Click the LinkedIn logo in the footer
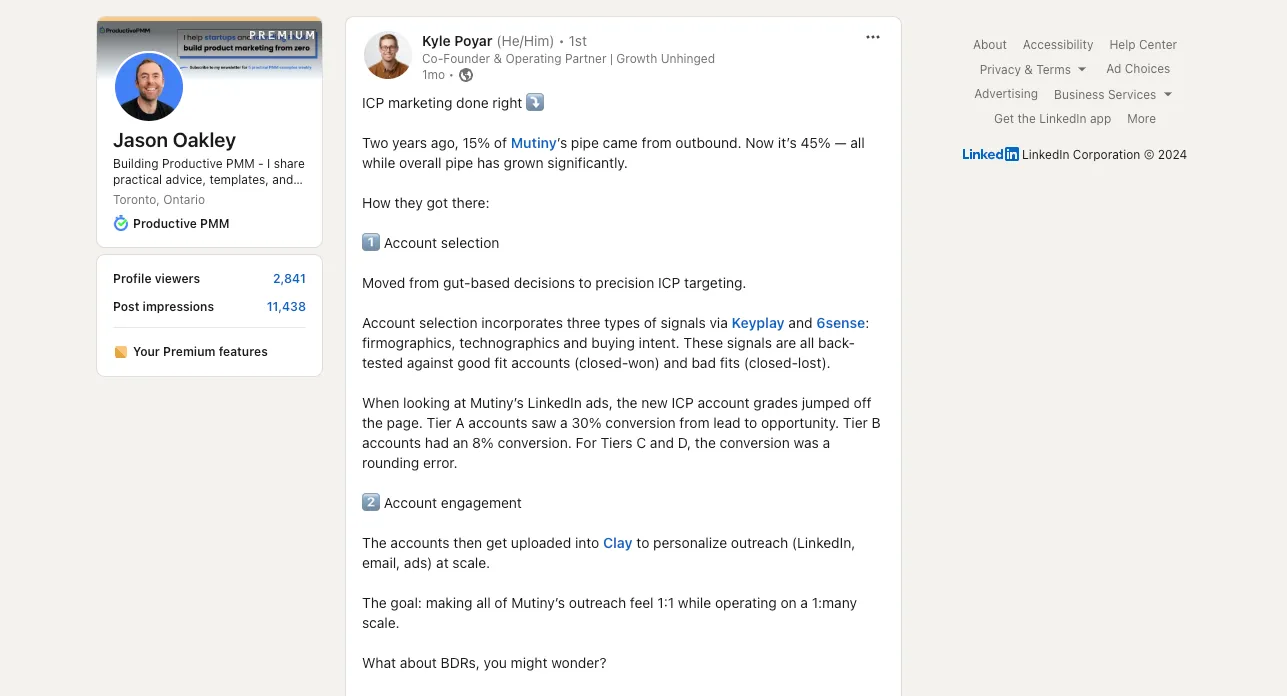This screenshot has height=696, width=1287. point(990,155)
